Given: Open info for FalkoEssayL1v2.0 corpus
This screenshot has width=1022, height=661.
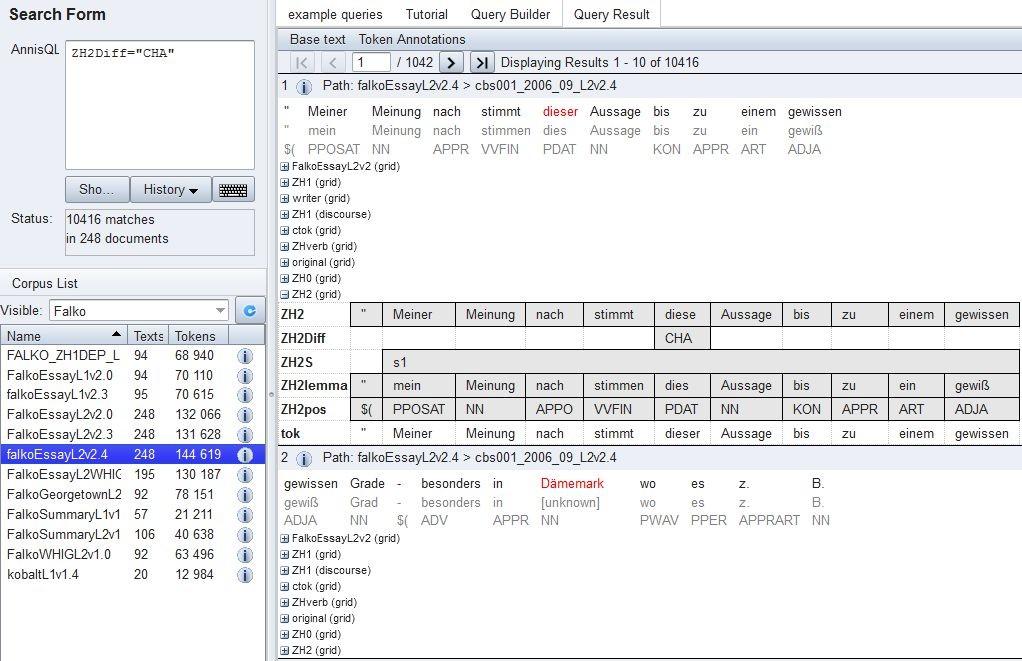Looking at the screenshot, I should point(244,376).
